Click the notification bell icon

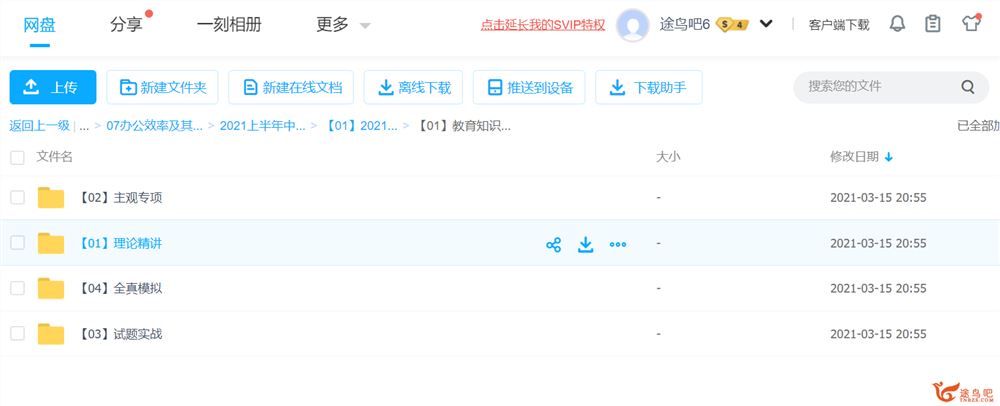click(897, 24)
